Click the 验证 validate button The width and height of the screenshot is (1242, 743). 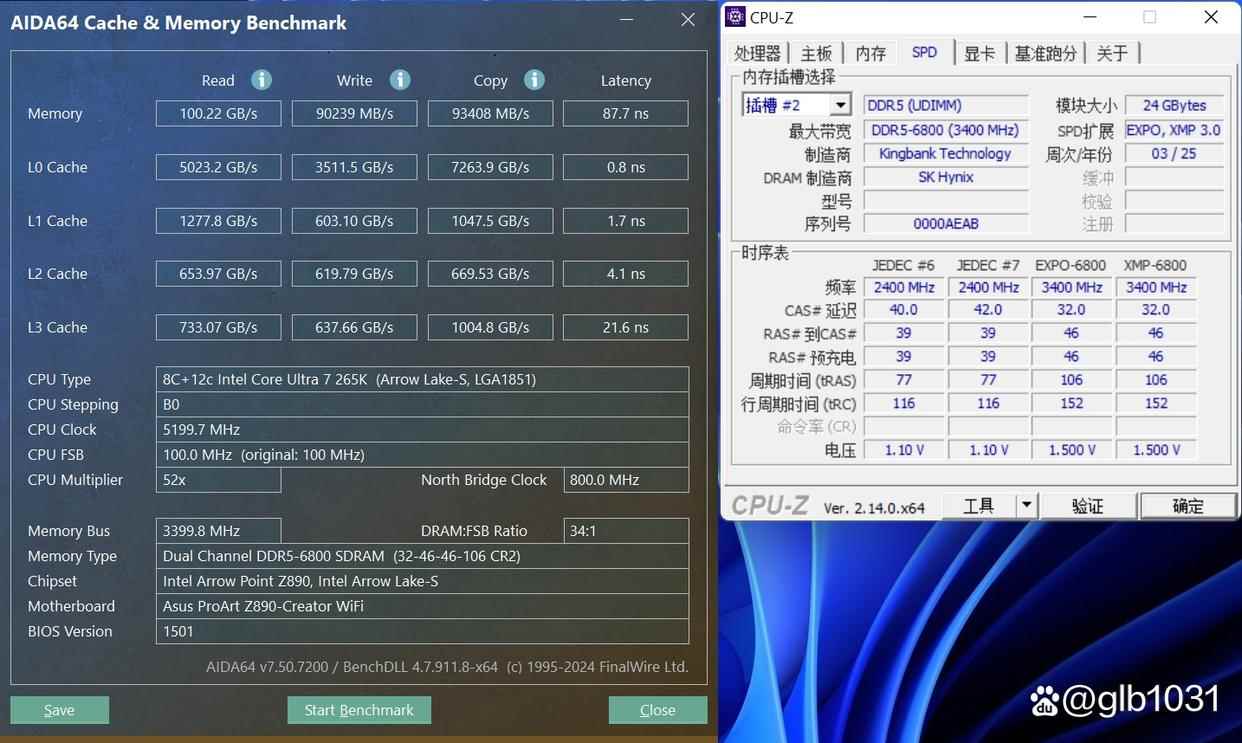pyautogui.click(x=1088, y=505)
